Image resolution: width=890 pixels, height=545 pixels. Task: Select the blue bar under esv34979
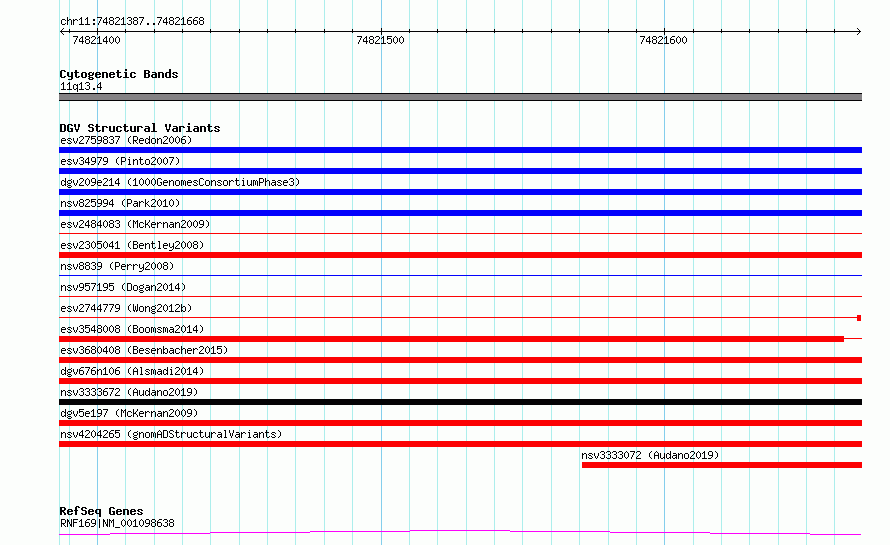pos(460,171)
